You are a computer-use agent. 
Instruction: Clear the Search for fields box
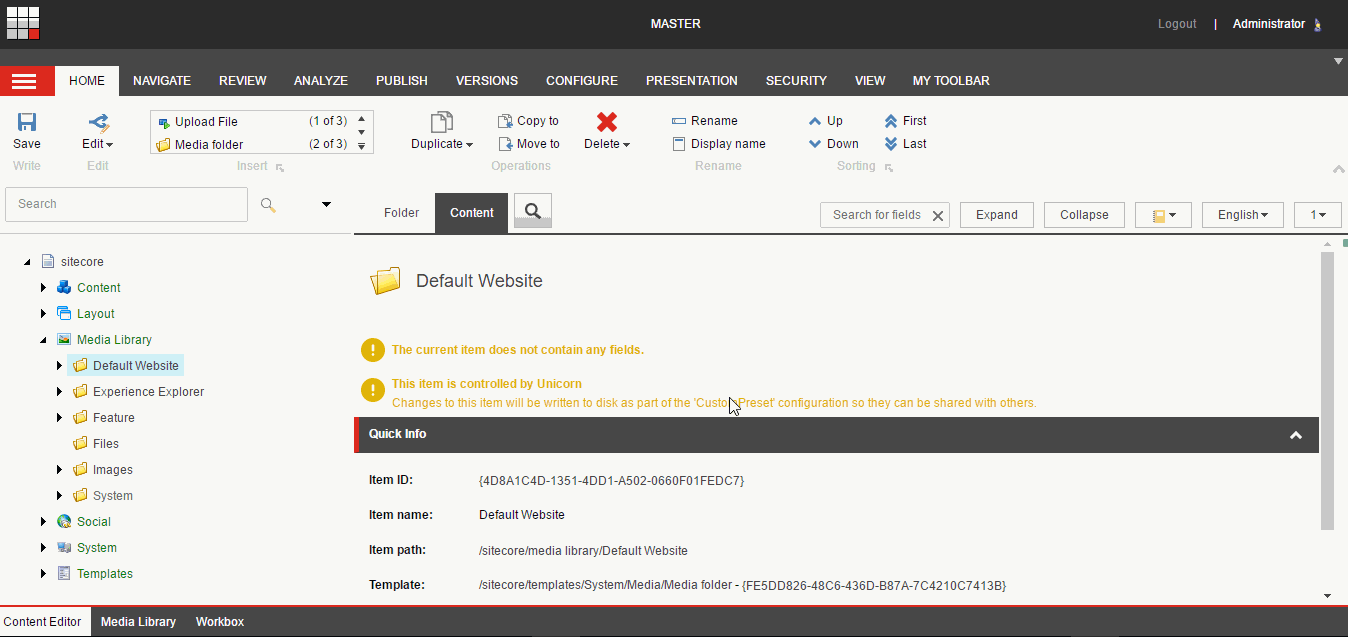click(938, 215)
